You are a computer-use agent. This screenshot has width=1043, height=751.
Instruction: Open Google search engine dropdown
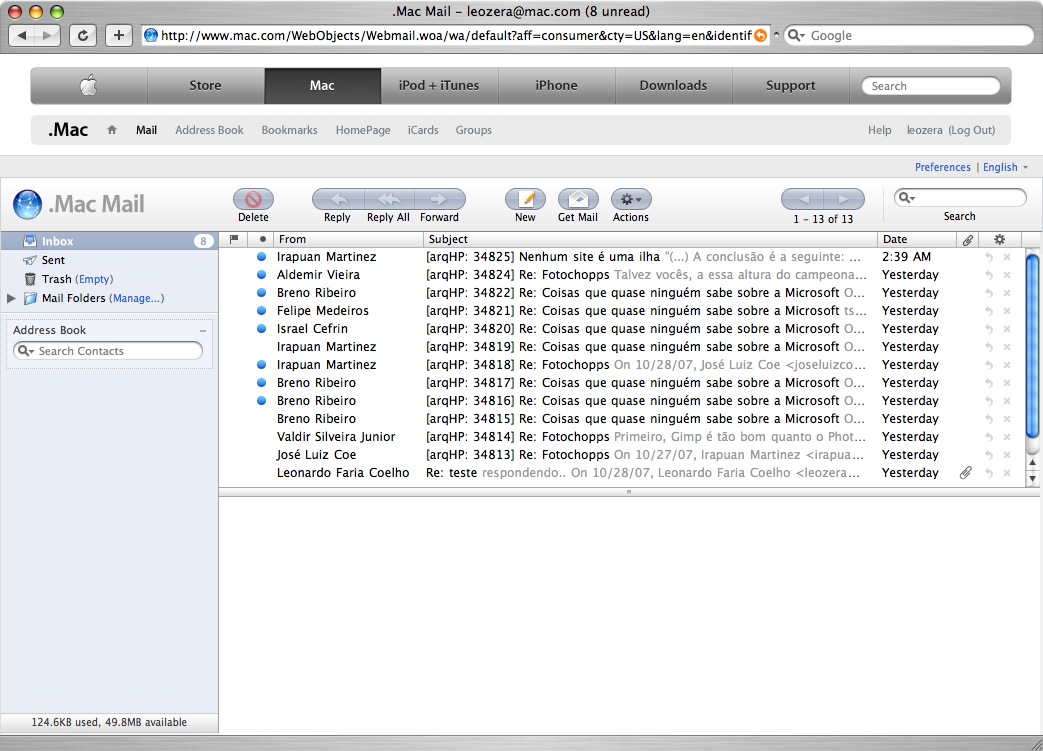pyautogui.click(x=796, y=35)
